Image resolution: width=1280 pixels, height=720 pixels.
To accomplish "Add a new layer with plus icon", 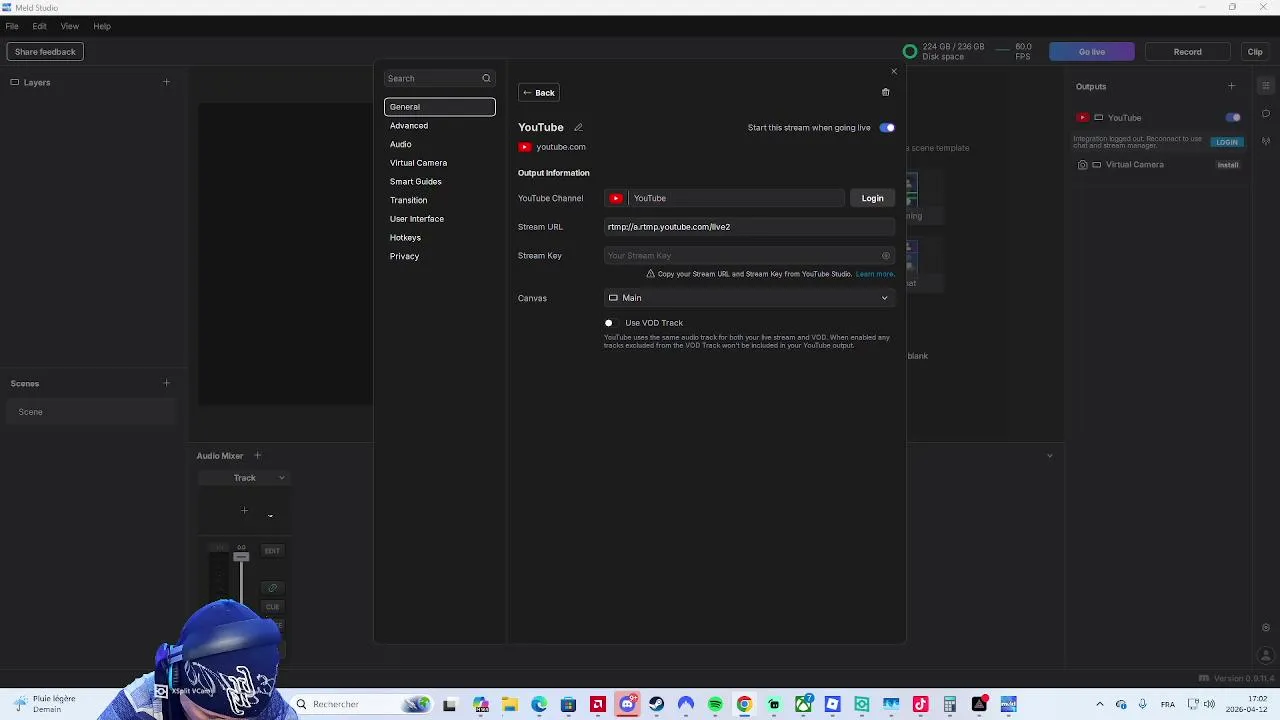I will click(x=166, y=82).
